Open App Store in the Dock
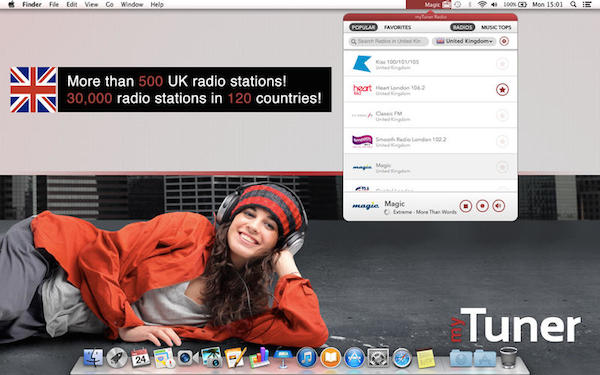This screenshot has width=600, height=375. click(354, 357)
